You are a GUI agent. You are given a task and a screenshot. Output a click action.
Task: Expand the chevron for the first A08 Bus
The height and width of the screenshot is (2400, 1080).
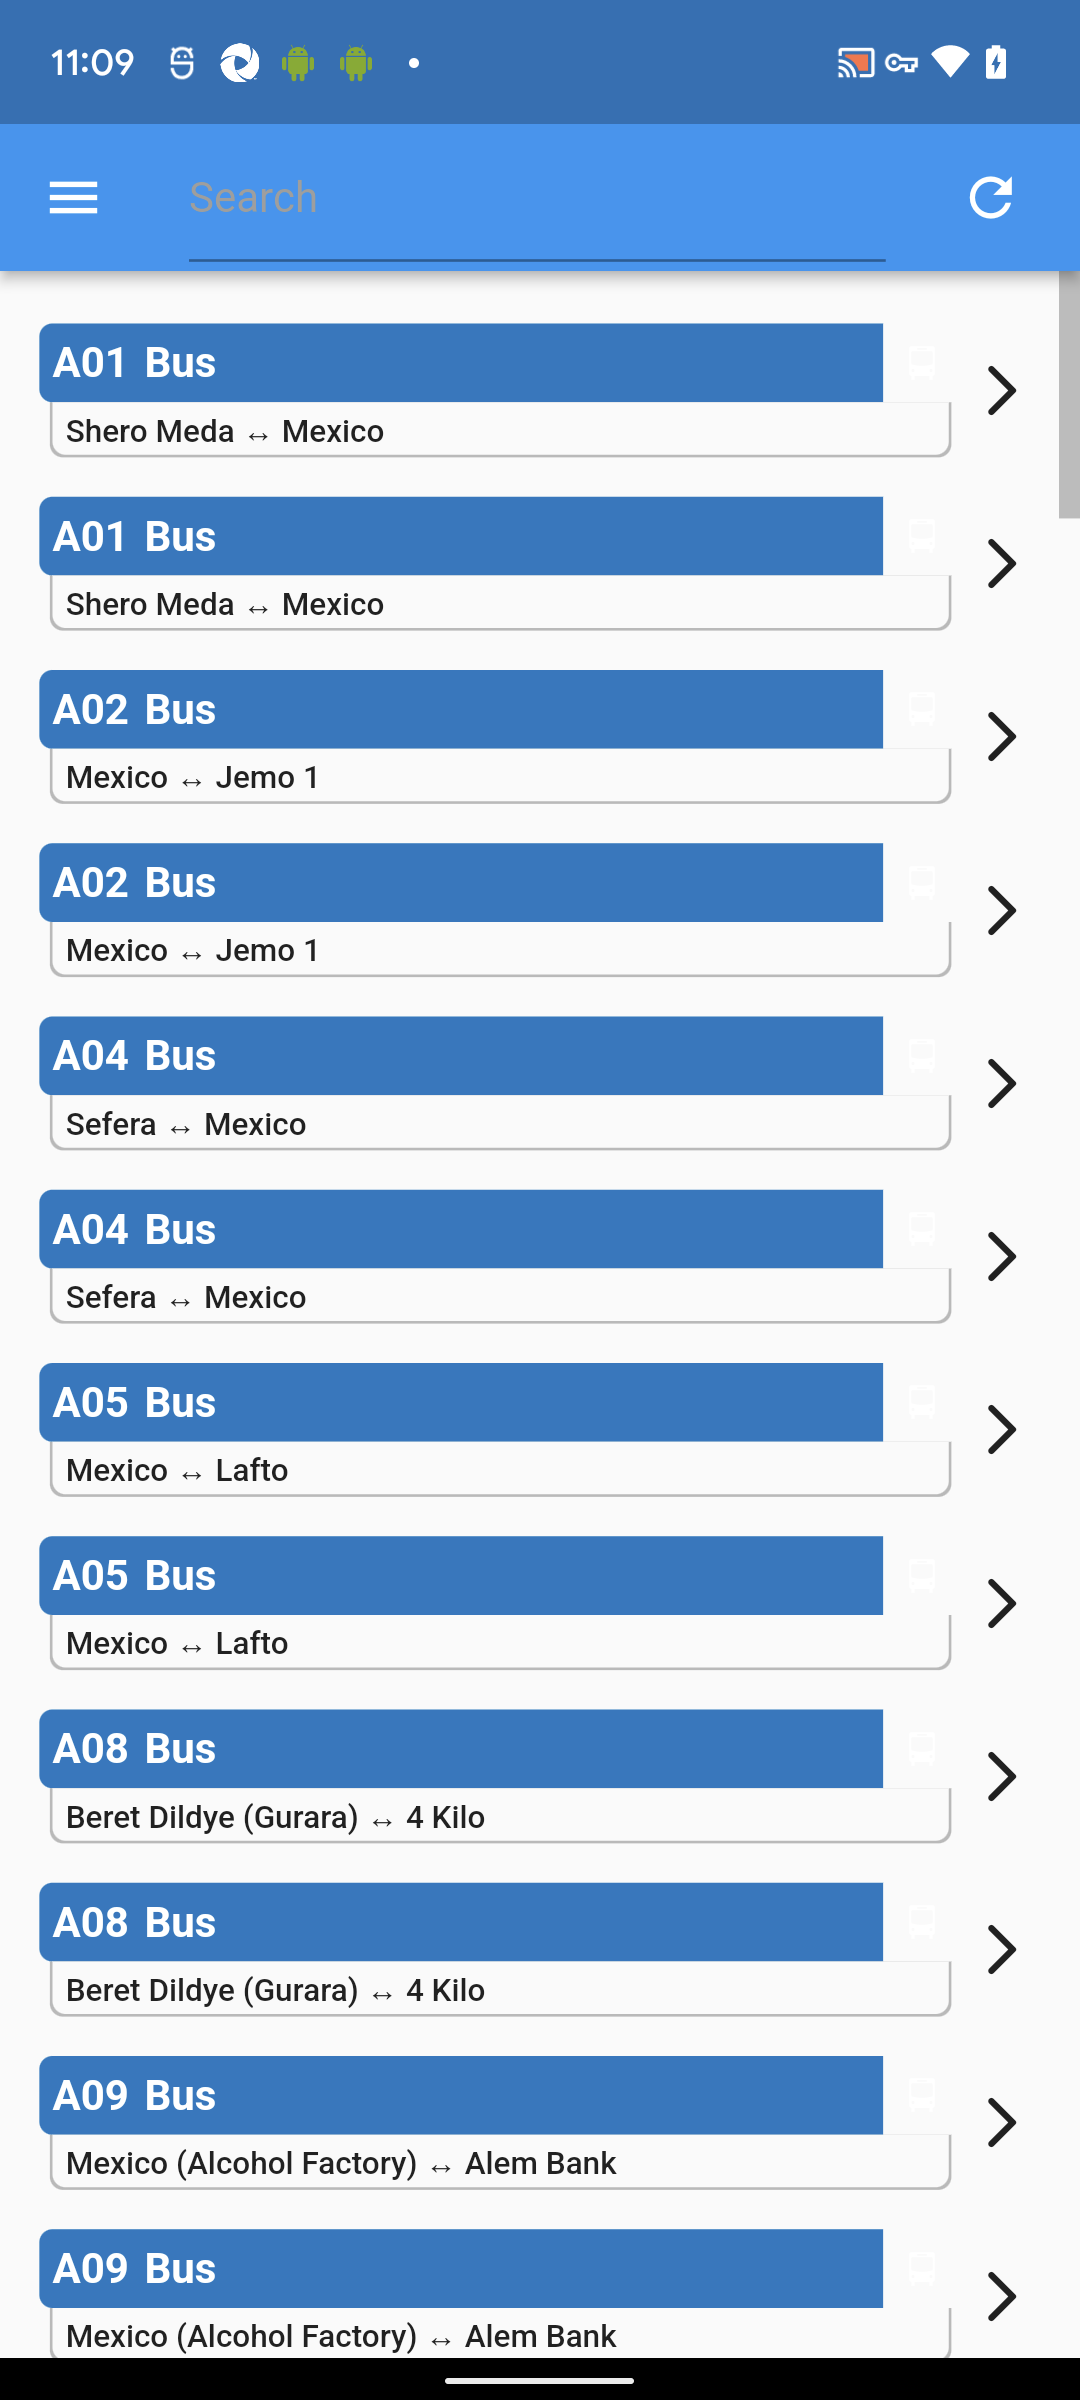[1001, 1777]
